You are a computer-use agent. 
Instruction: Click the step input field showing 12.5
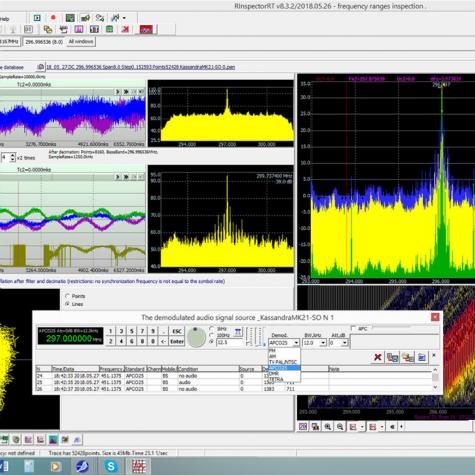[x=230, y=342]
